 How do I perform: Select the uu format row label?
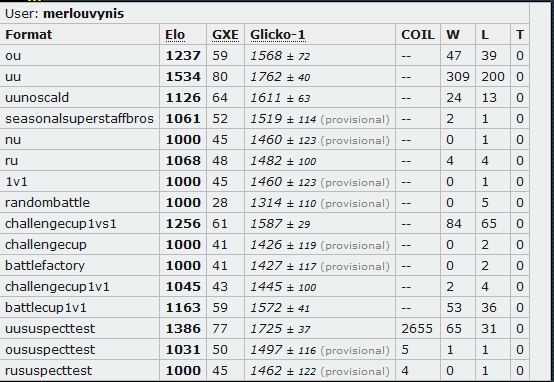[13, 77]
